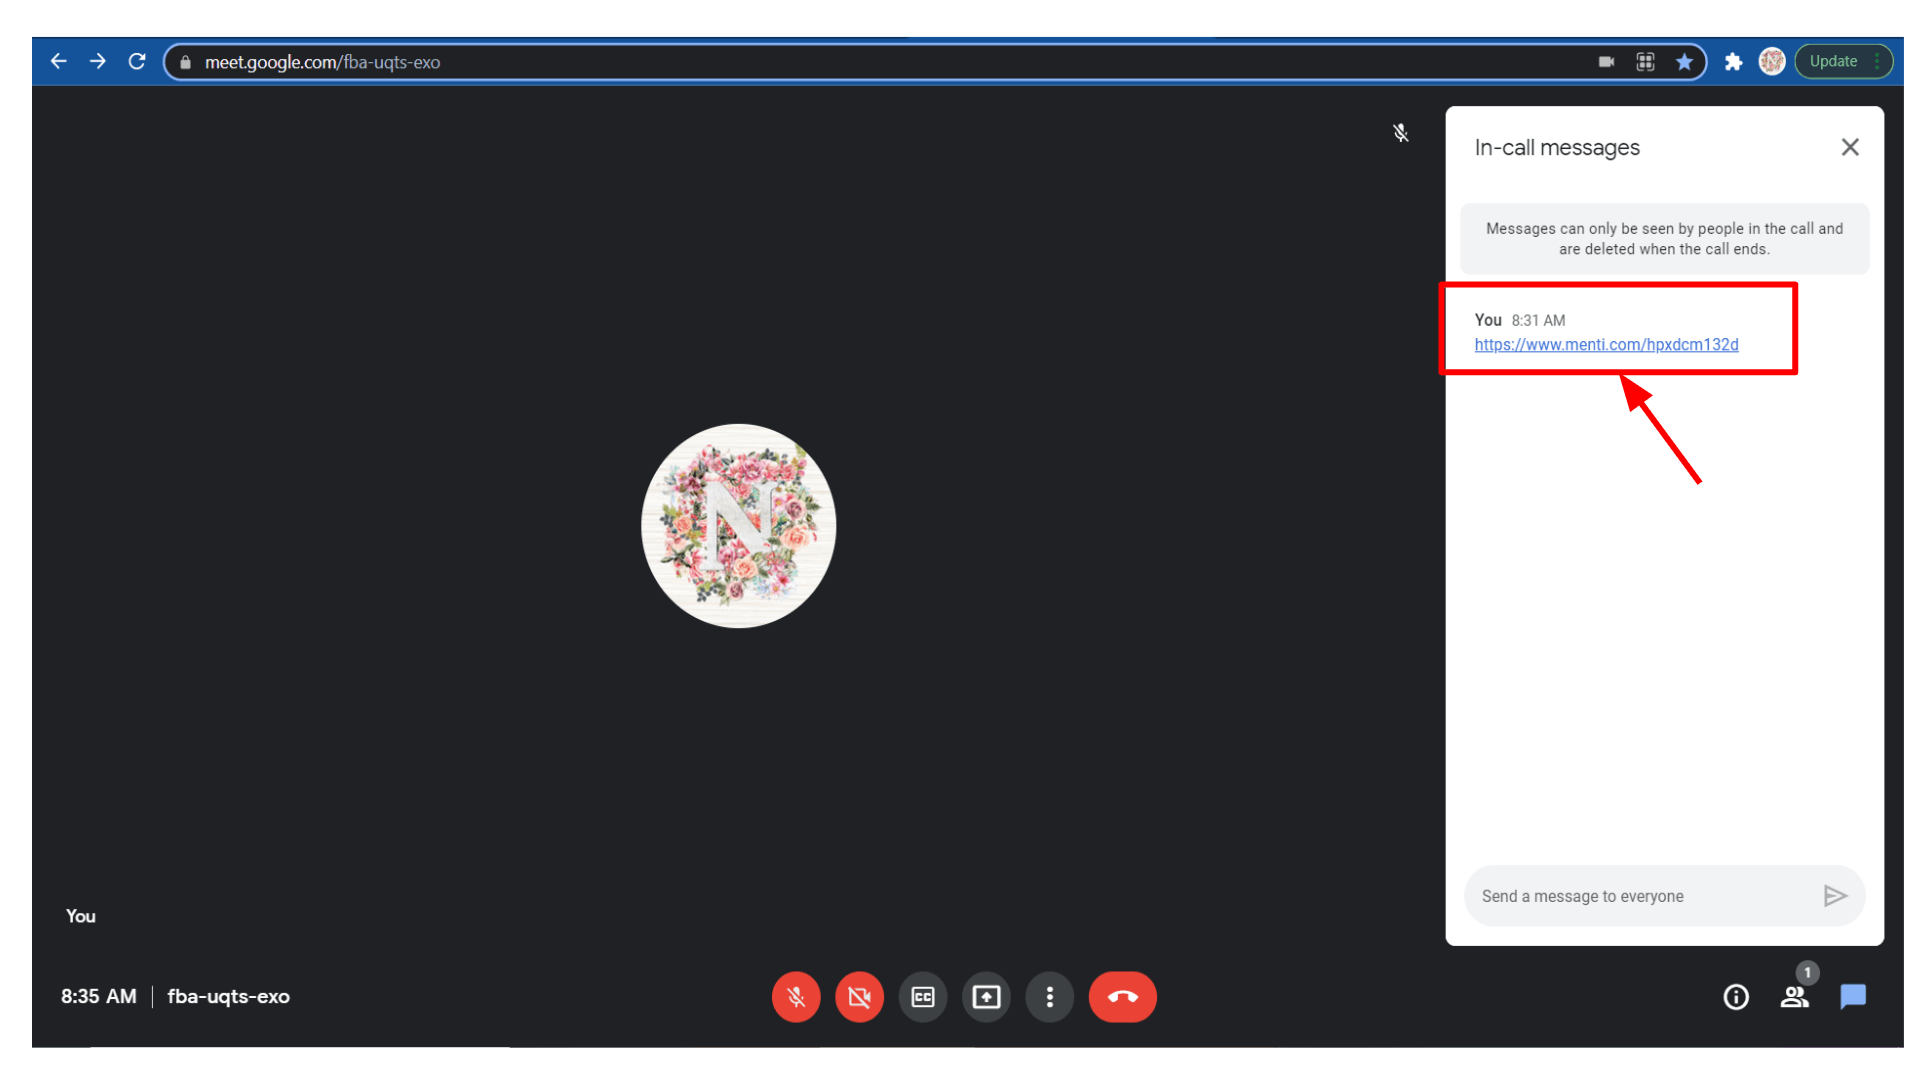Open camera permission icon in address bar
This screenshot has width=1920, height=1080.
[1606, 62]
